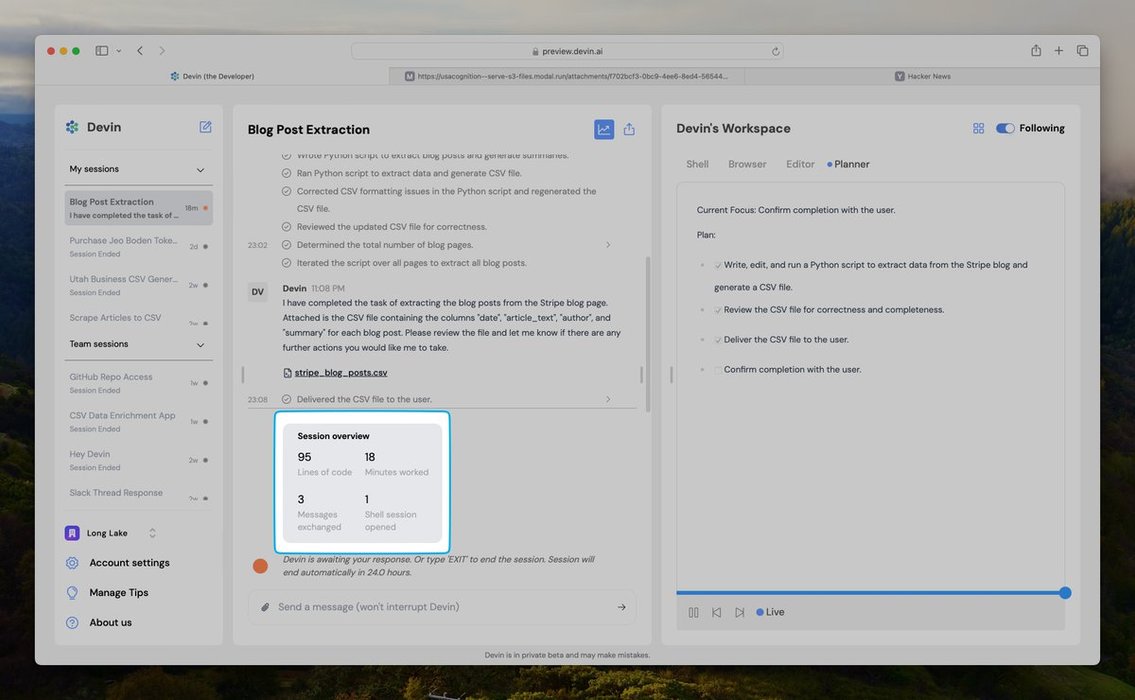The height and width of the screenshot is (700, 1135).
Task: Collapse the Team sessions list
Action: pyautogui.click(x=201, y=345)
